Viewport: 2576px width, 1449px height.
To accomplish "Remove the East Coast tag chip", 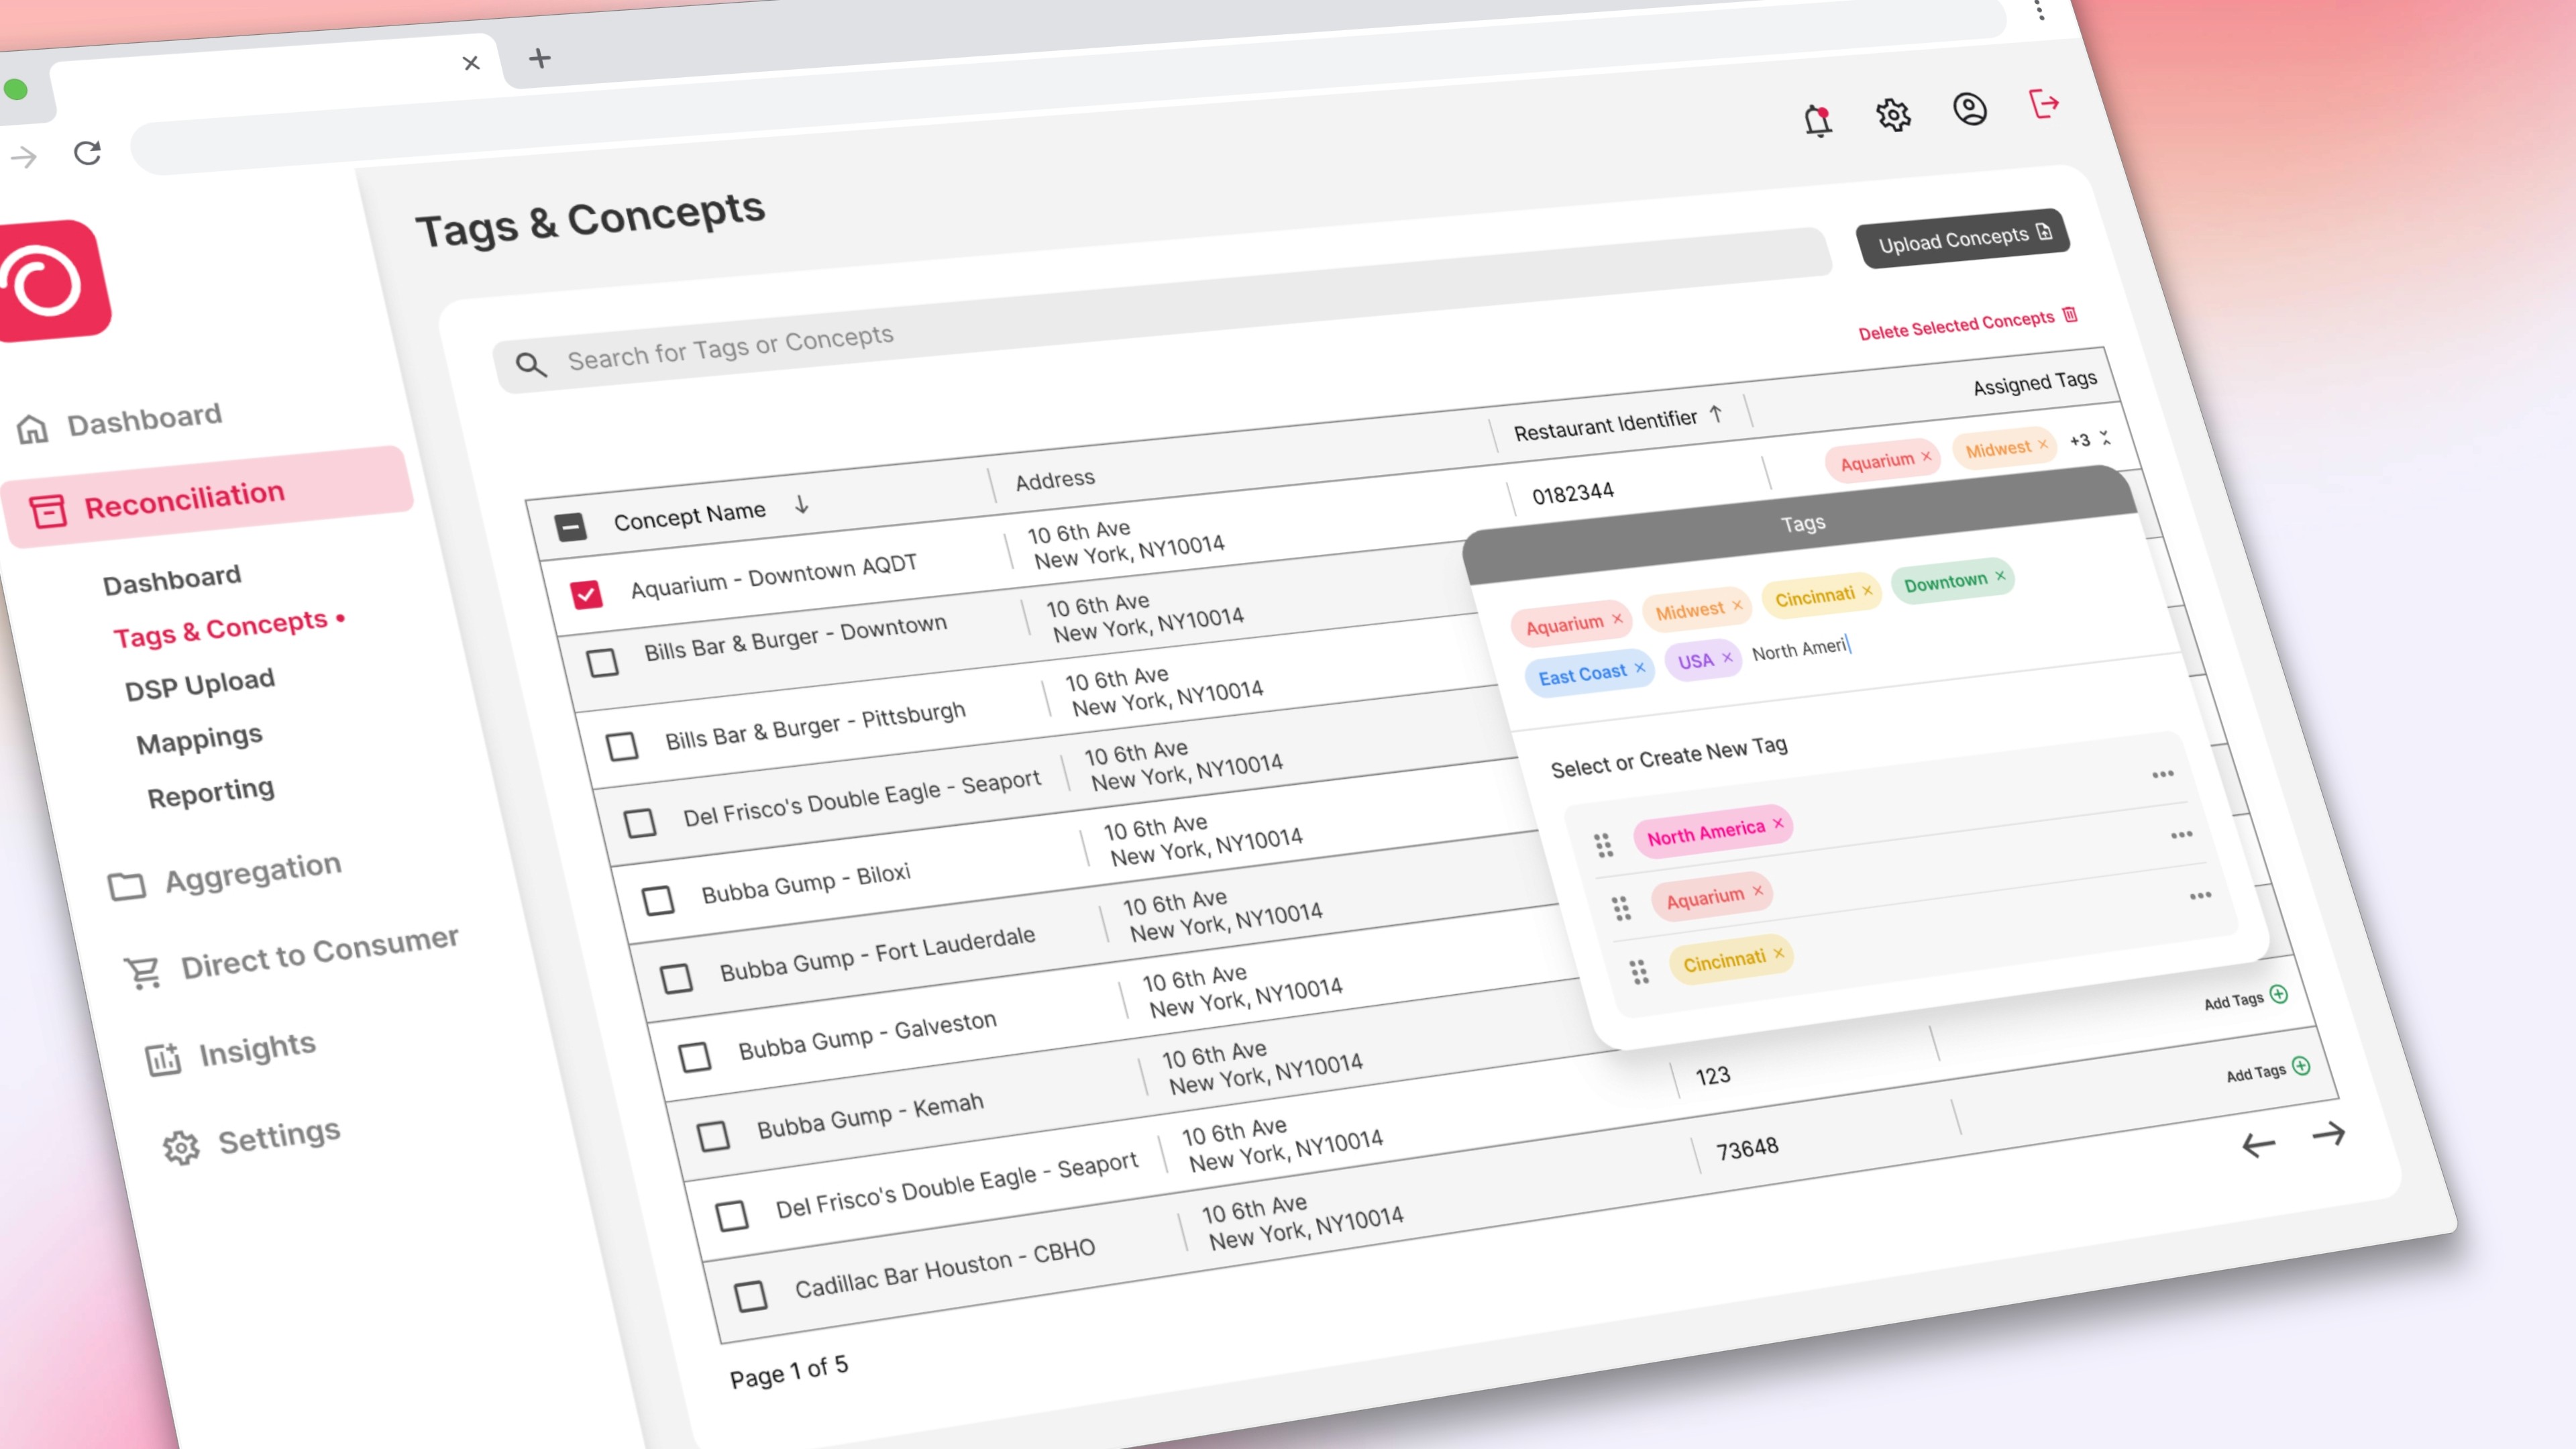I will (x=1639, y=668).
